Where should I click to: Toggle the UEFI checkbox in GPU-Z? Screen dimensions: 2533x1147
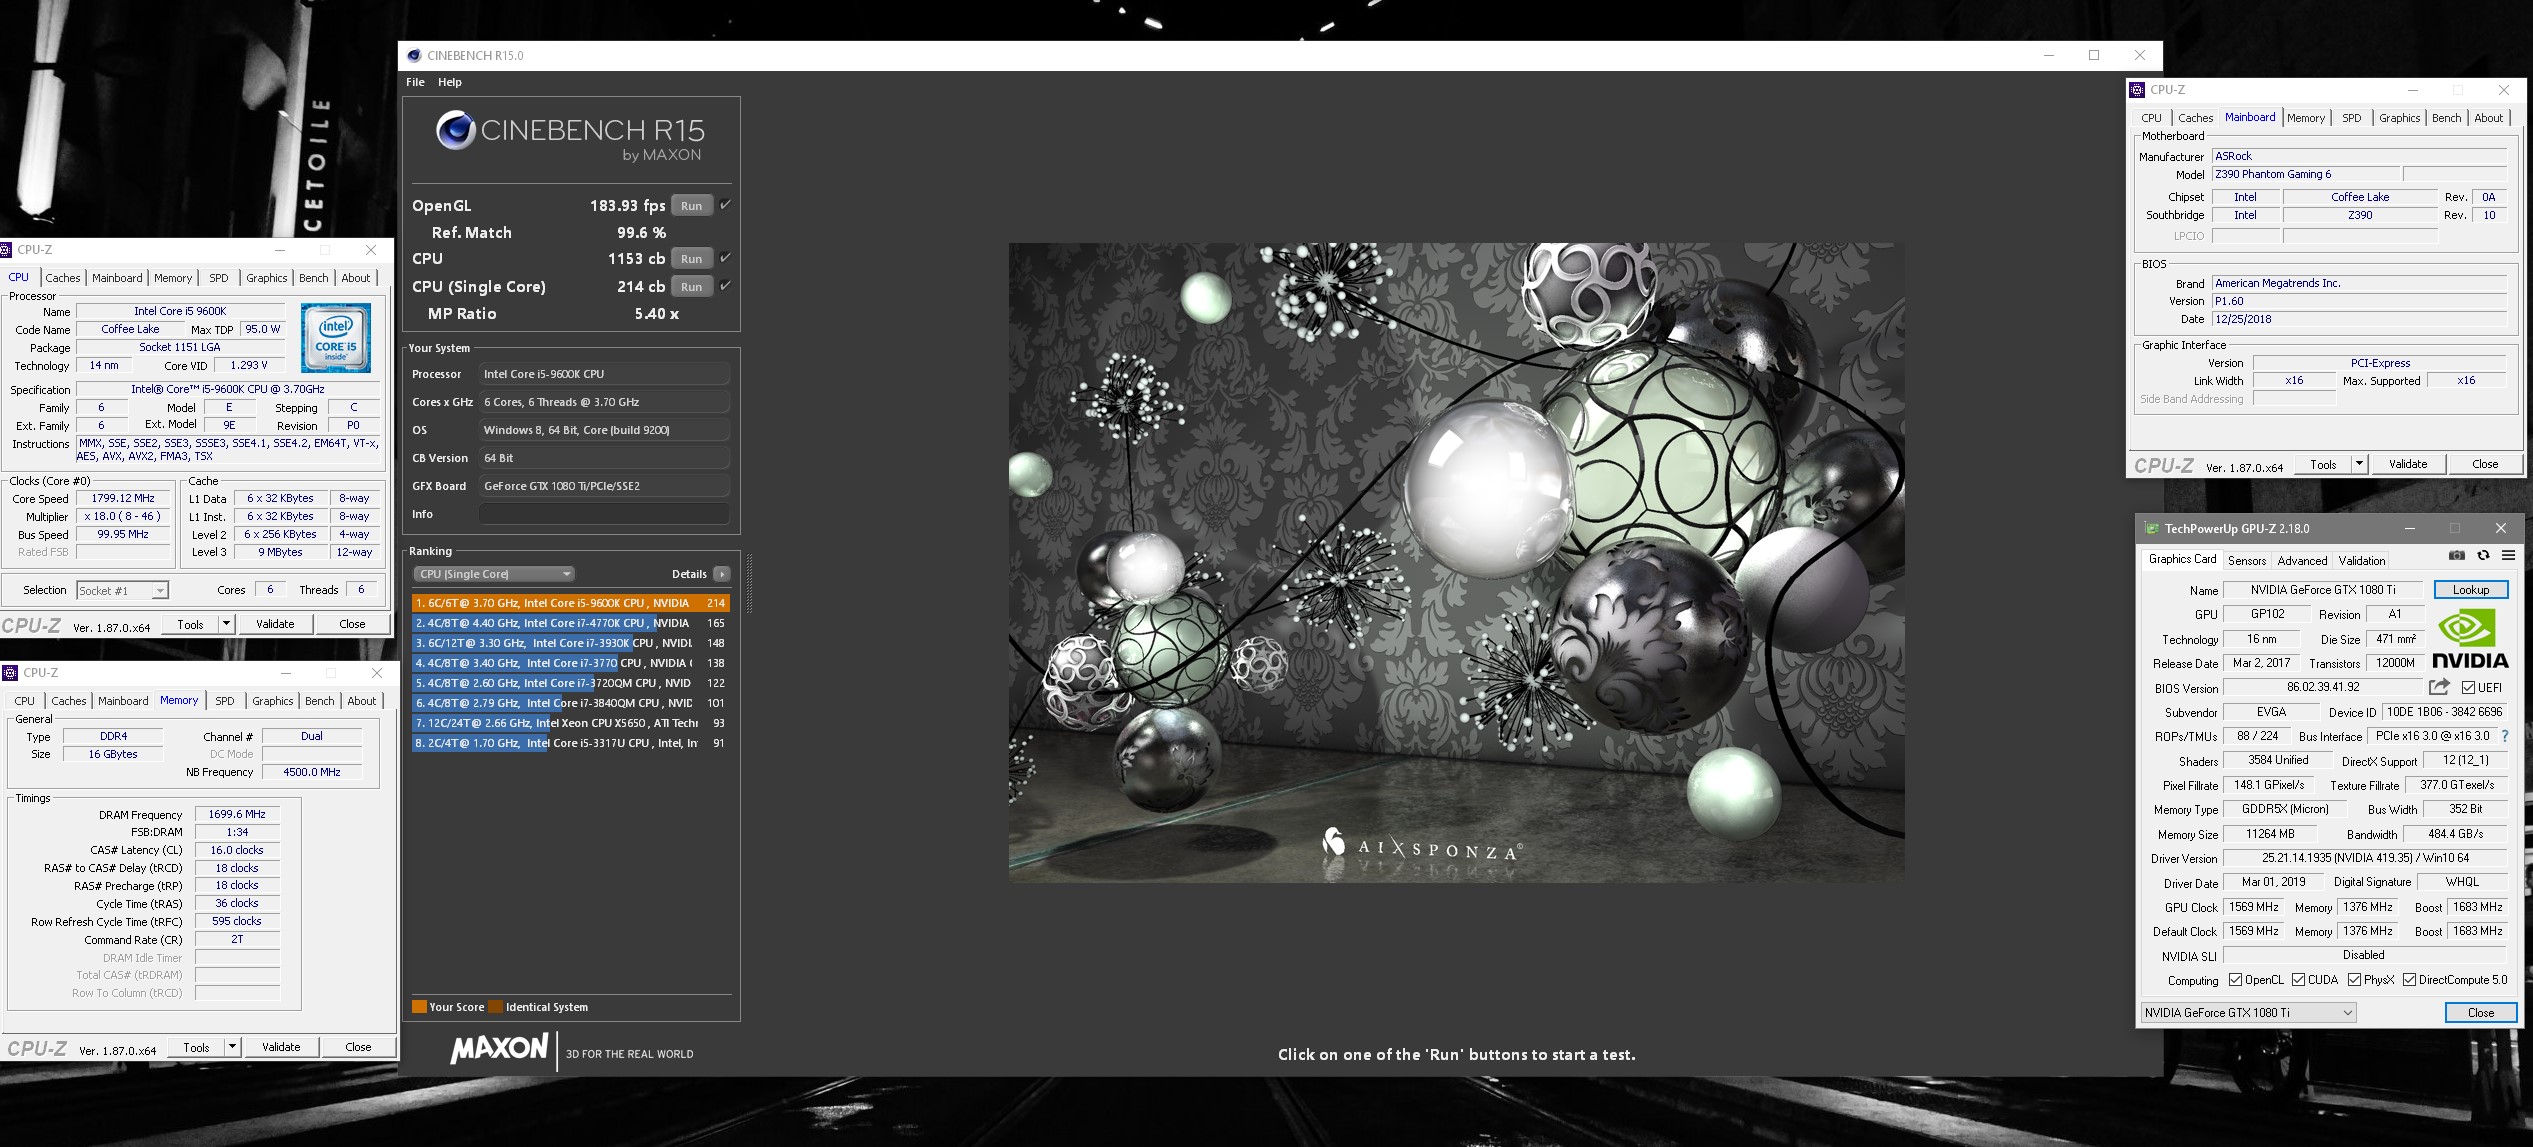(2469, 688)
